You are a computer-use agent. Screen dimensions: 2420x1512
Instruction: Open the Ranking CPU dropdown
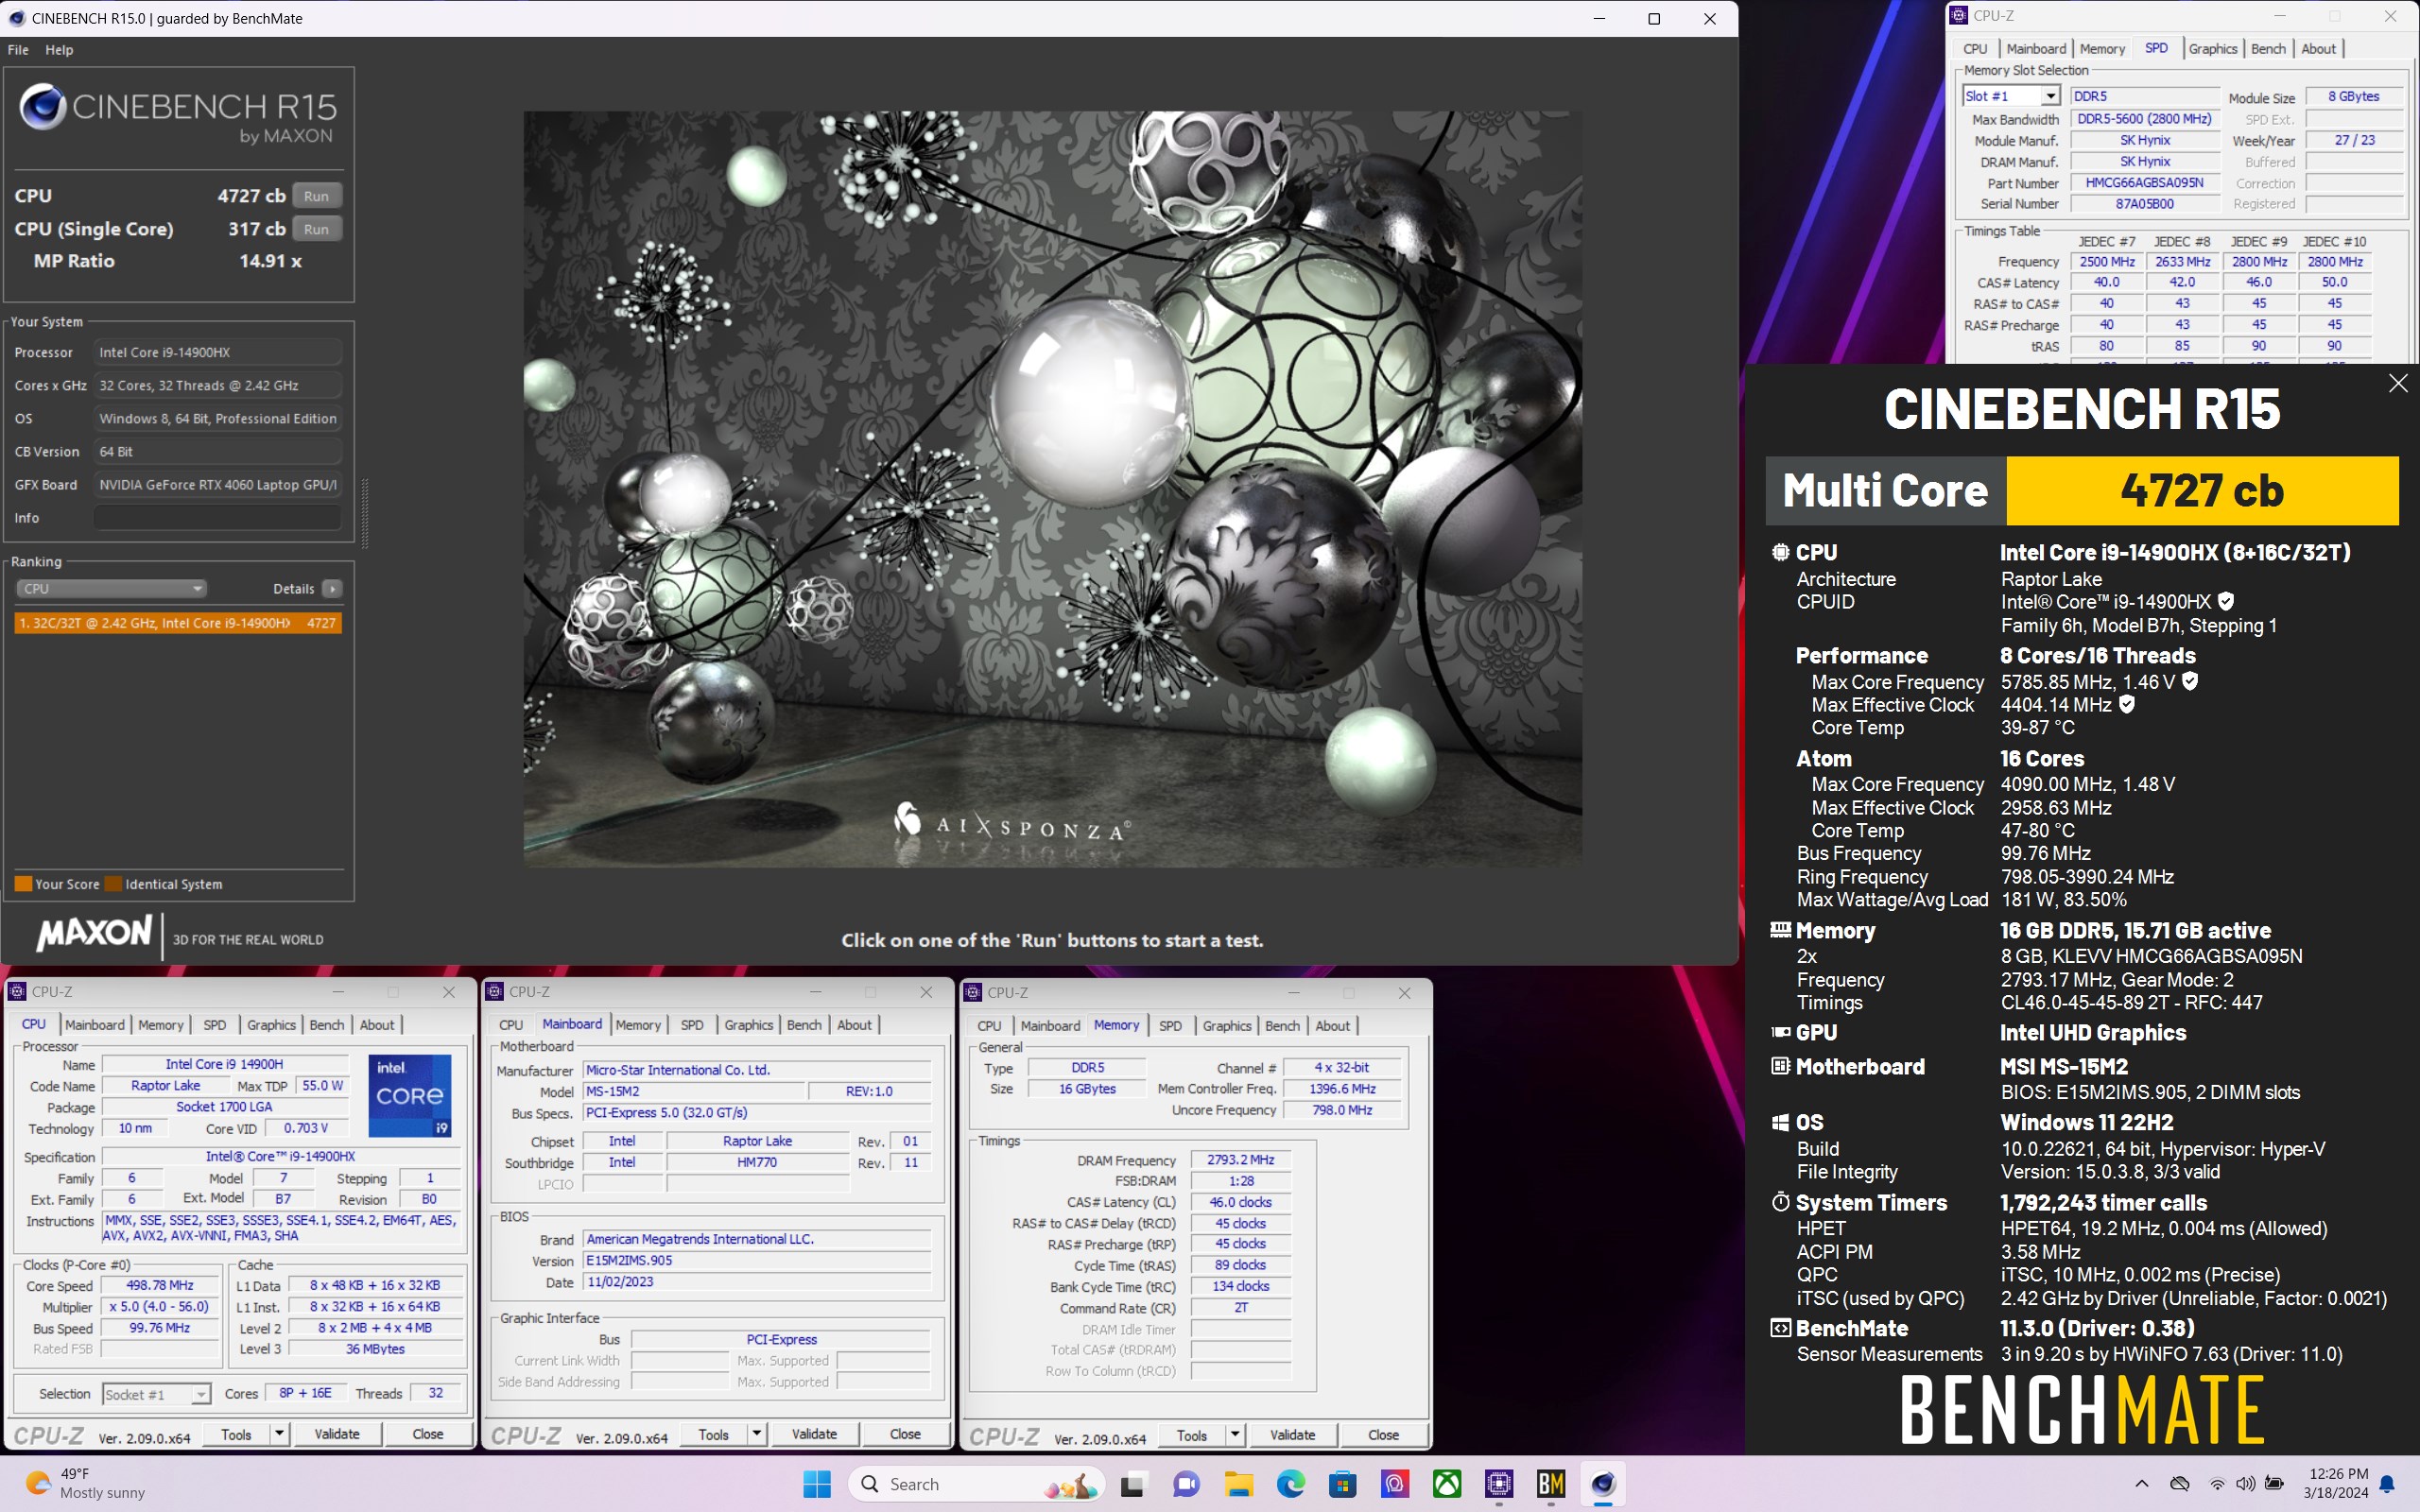tap(111, 588)
